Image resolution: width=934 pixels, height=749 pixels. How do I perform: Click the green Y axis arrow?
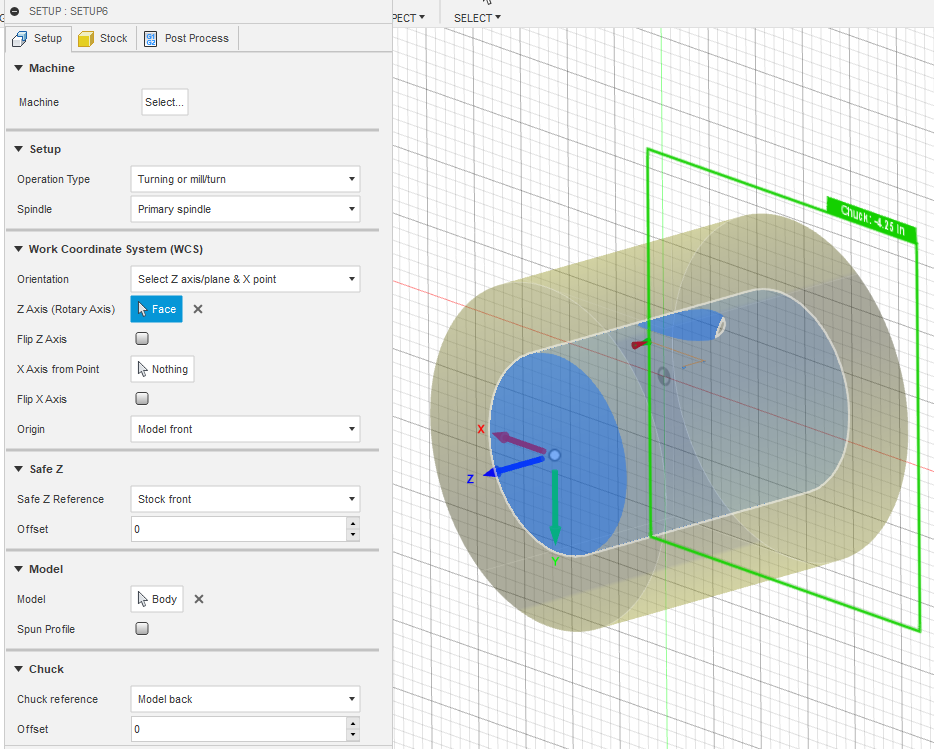click(555, 506)
